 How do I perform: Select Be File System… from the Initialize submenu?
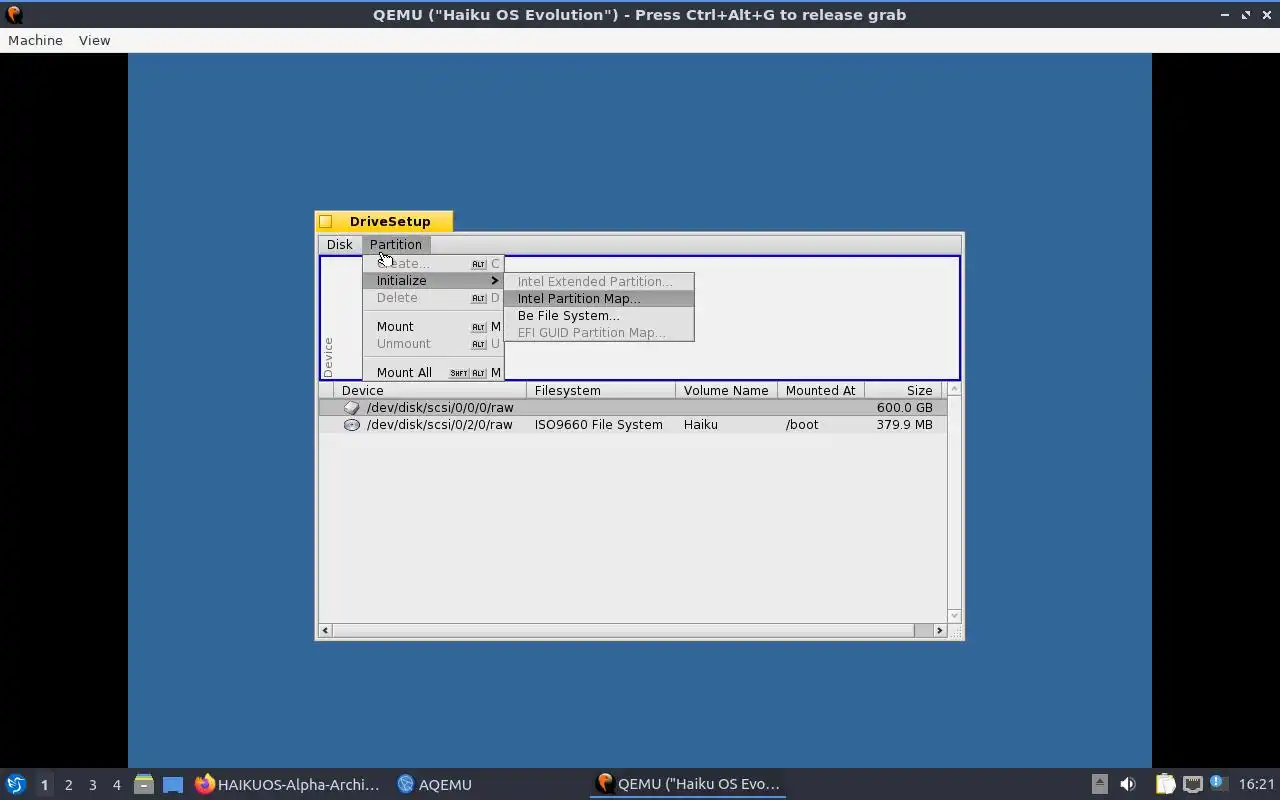click(598, 316)
